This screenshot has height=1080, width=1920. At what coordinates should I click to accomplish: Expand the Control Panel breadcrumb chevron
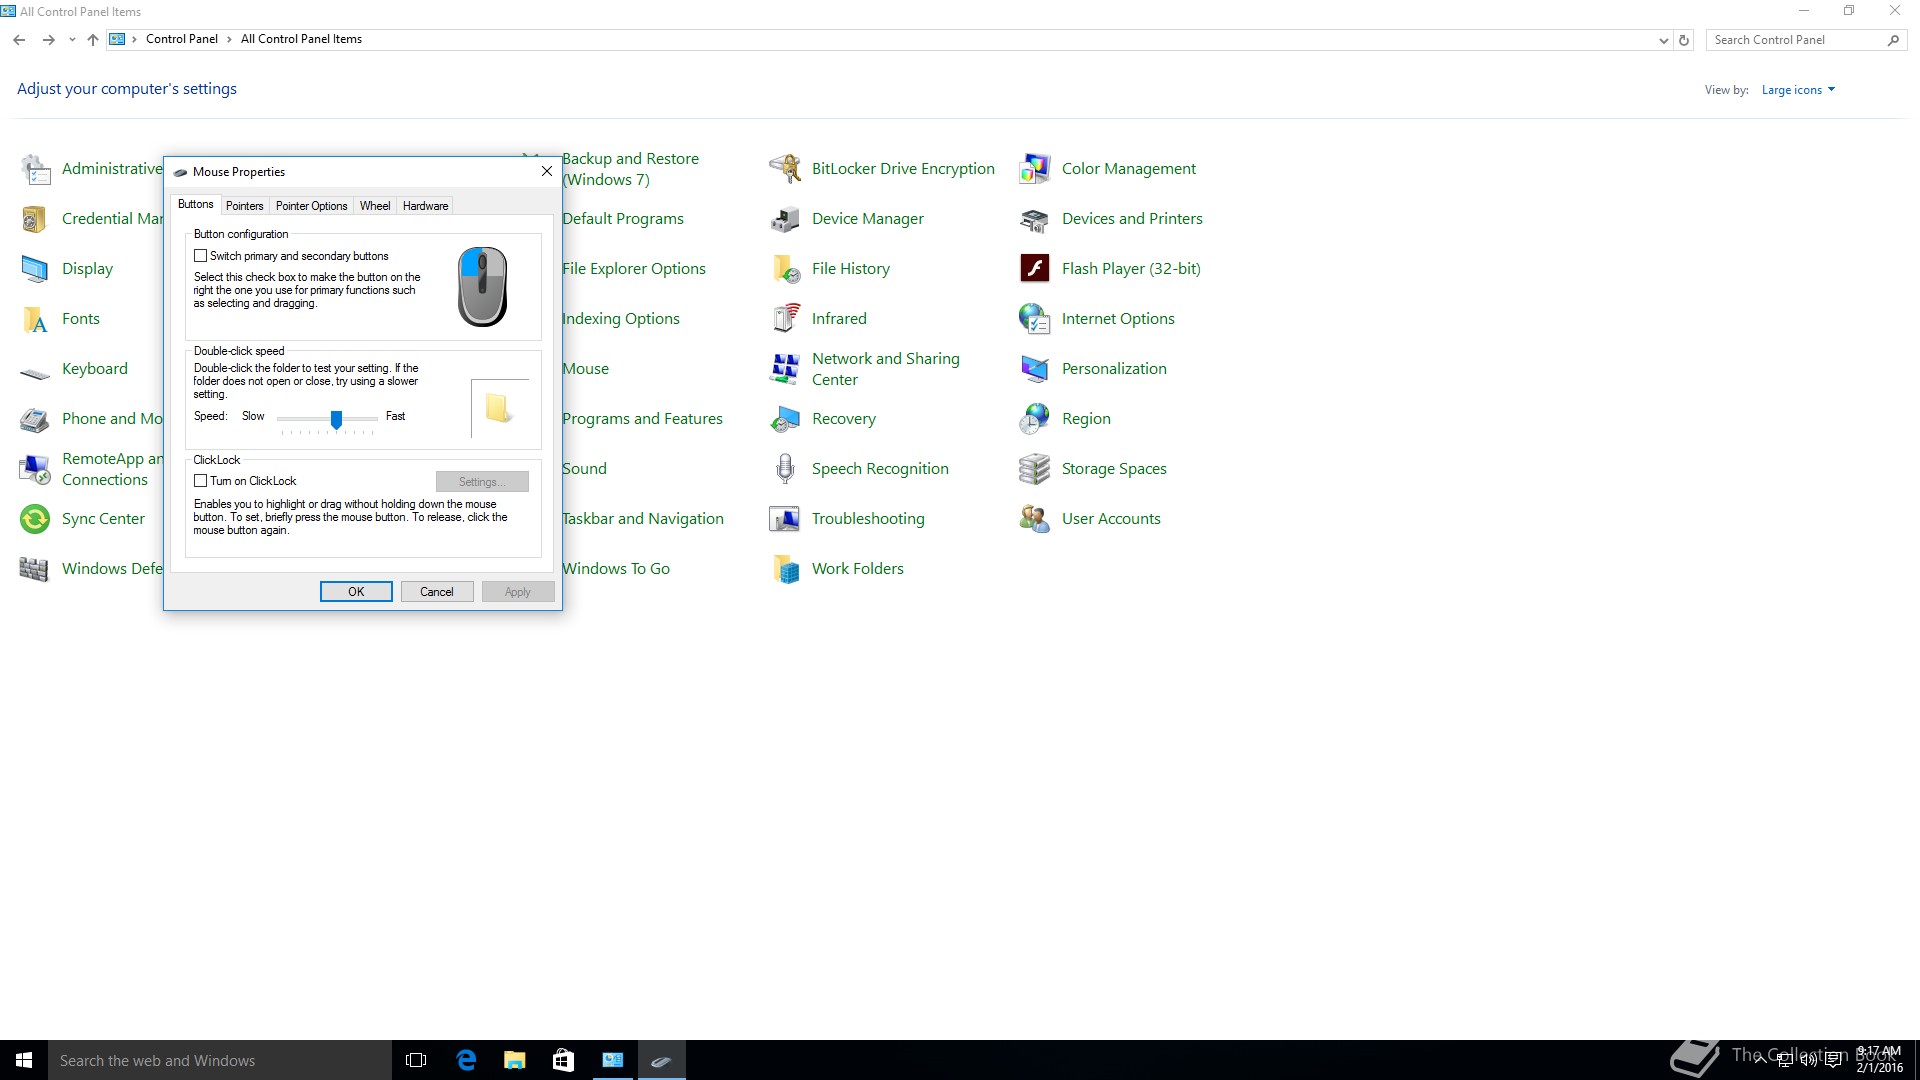[229, 40]
